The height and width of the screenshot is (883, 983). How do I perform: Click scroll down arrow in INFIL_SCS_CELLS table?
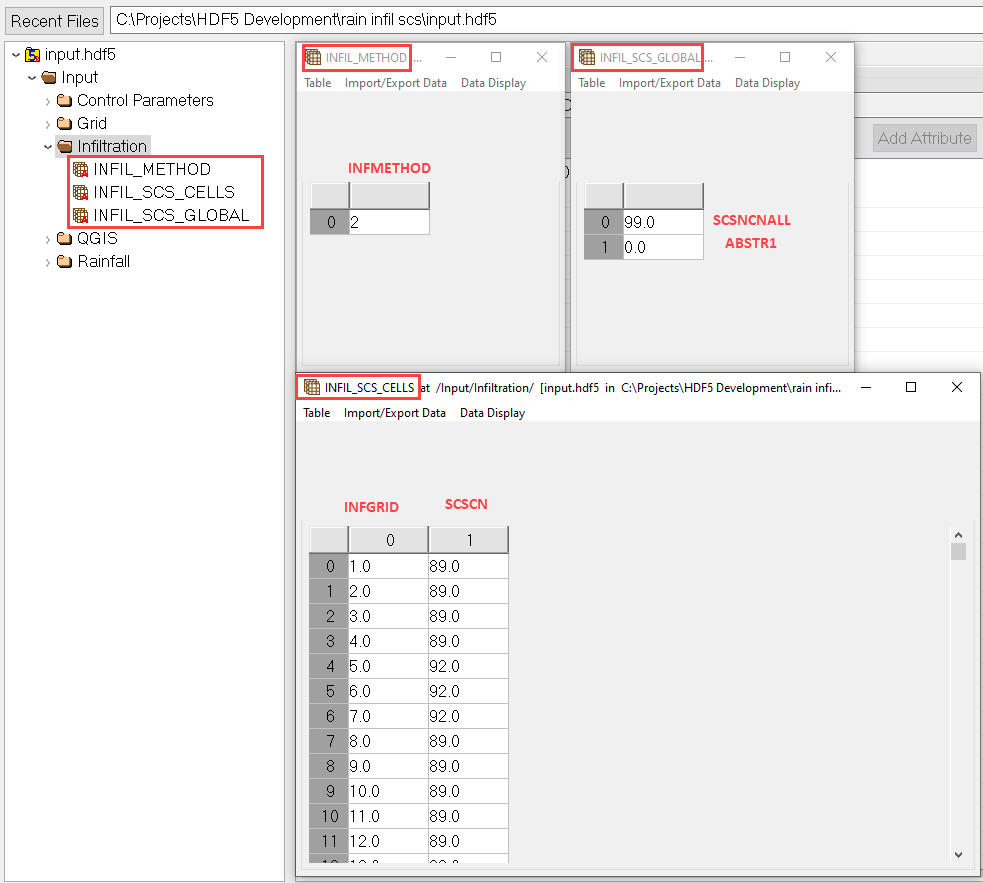pos(958,855)
